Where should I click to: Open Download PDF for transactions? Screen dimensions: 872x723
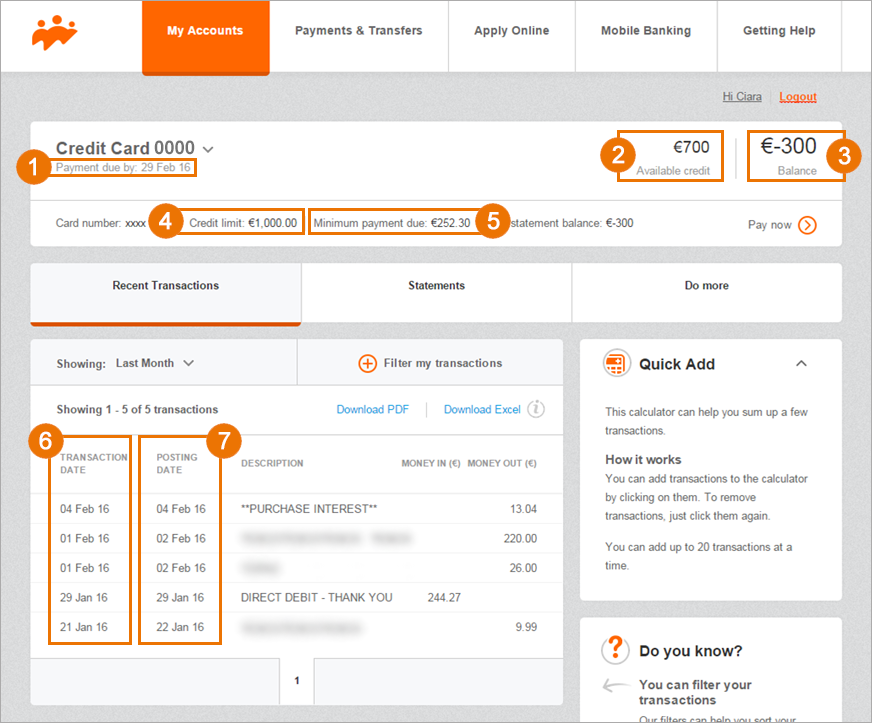[373, 409]
